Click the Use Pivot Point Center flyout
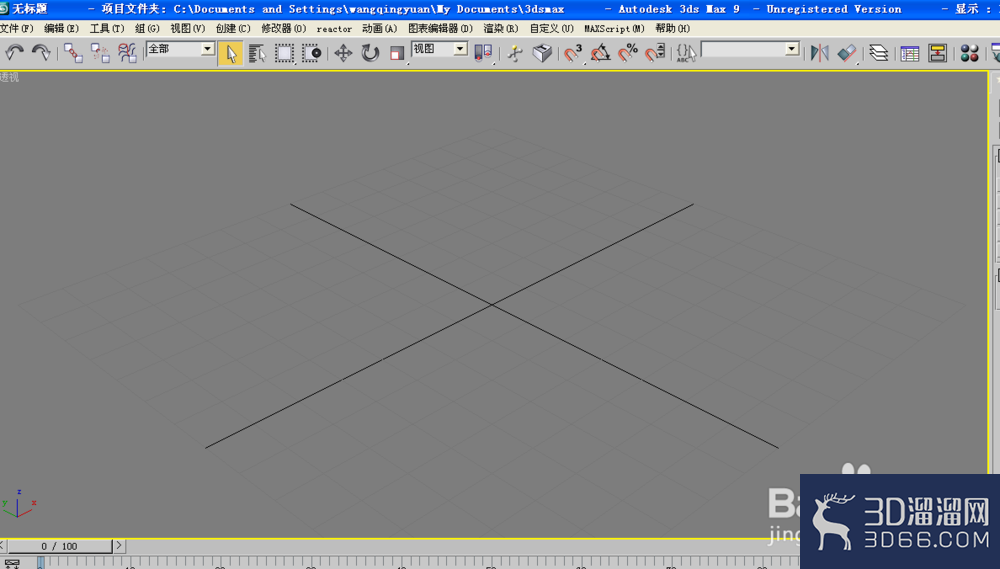This screenshot has width=1000, height=569. [x=483, y=53]
